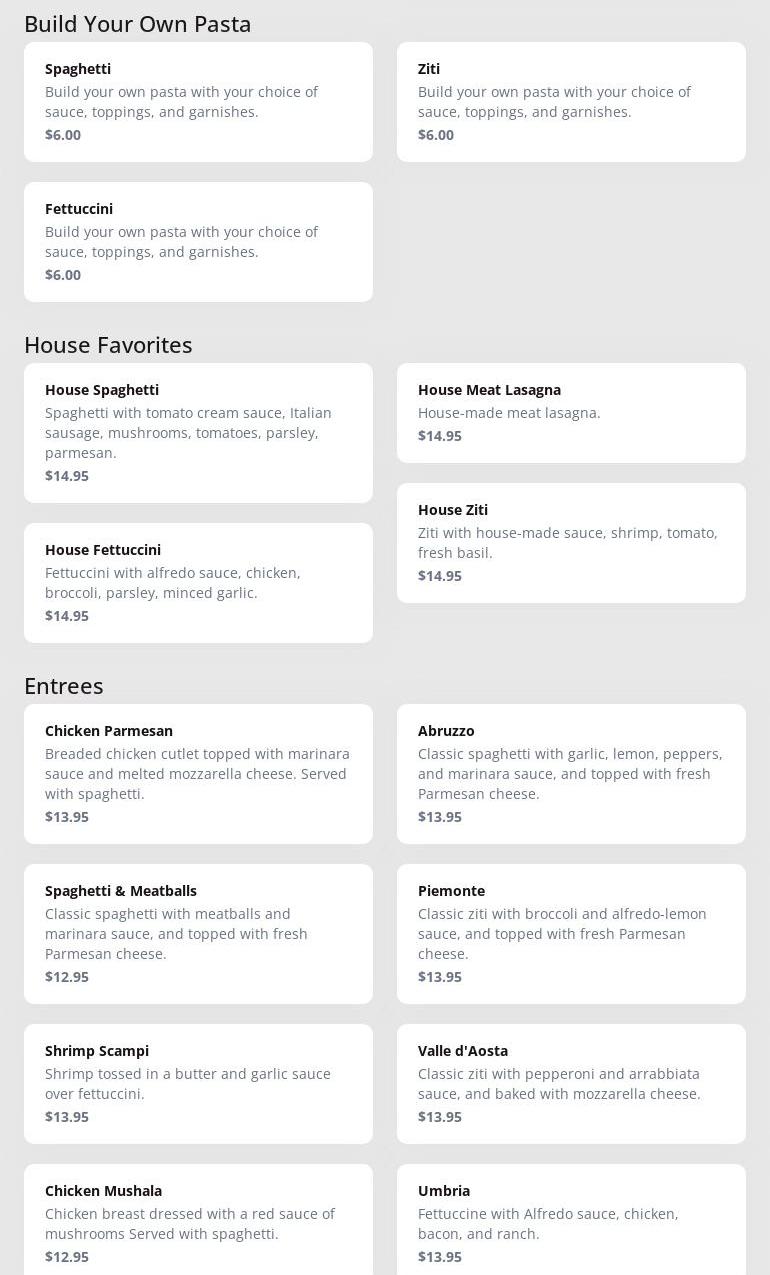Click the Entrees section heading
770x1275 pixels.
click(64, 686)
